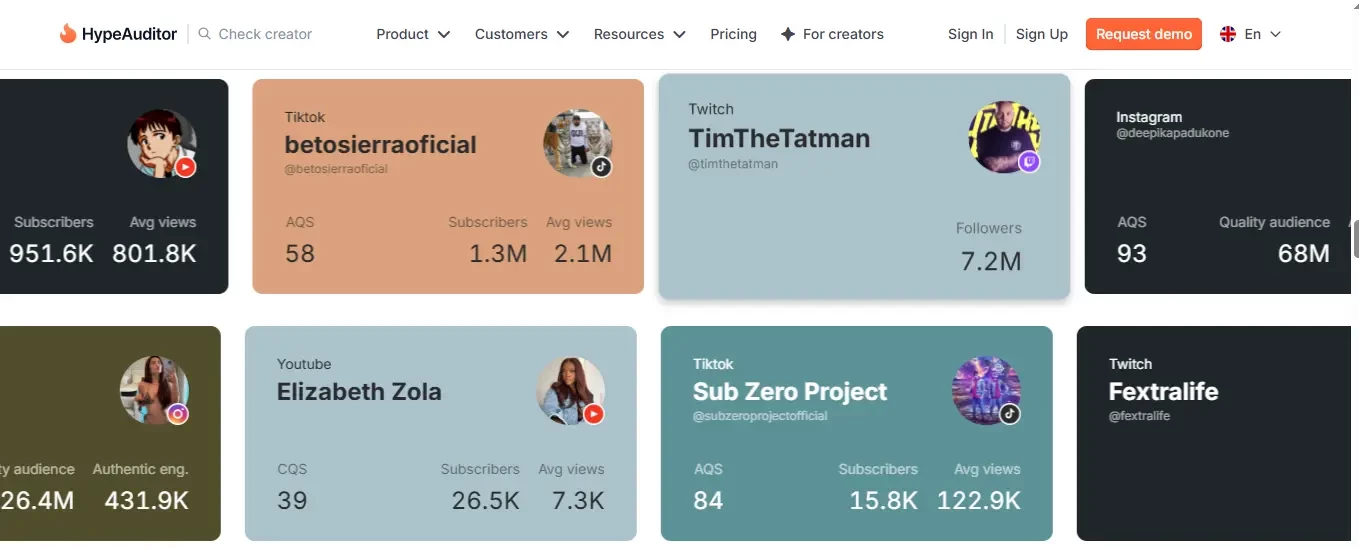Open the anime character avatar thumbnail
This screenshot has width=1359, height=548.
[162, 144]
